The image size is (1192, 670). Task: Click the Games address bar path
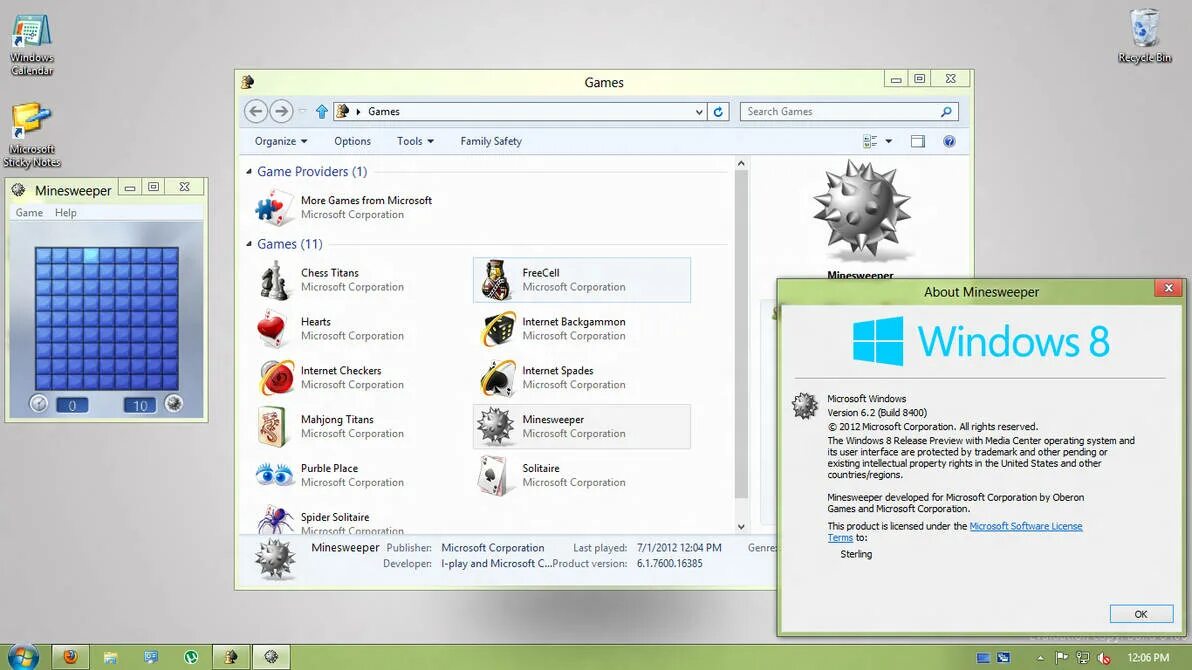(383, 112)
